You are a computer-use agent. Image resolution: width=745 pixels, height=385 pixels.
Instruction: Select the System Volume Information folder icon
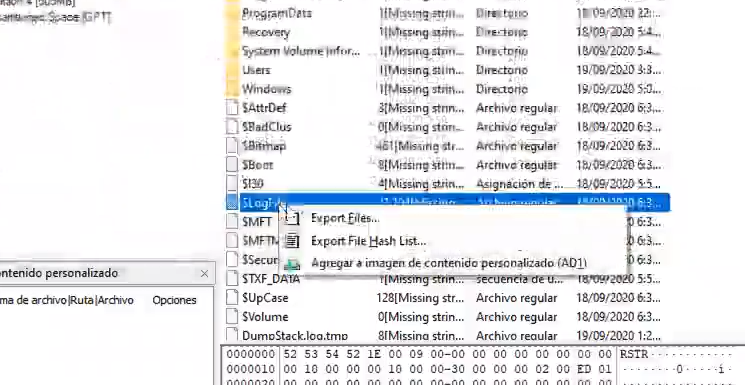(232, 51)
